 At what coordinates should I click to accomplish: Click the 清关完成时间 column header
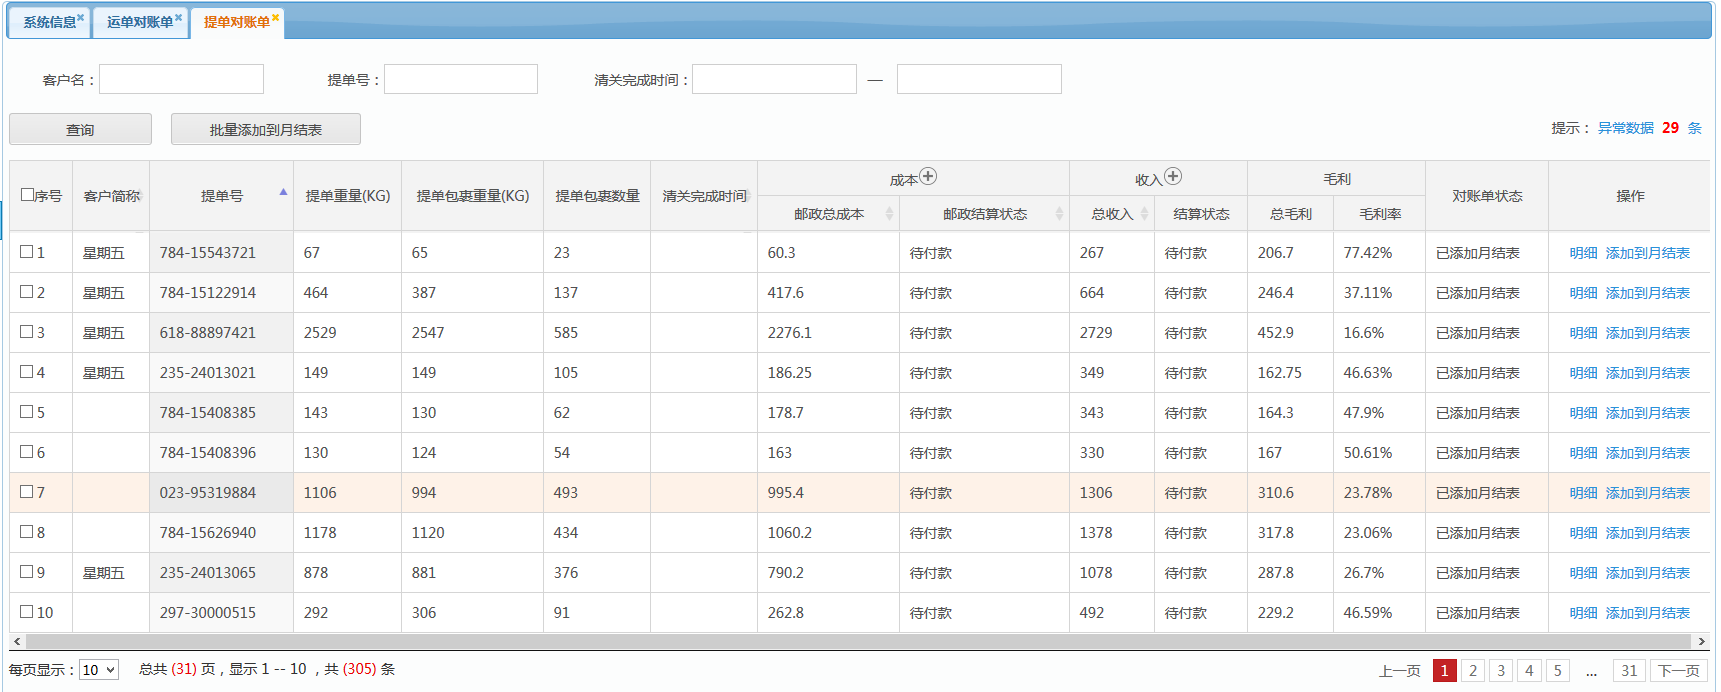pos(704,196)
